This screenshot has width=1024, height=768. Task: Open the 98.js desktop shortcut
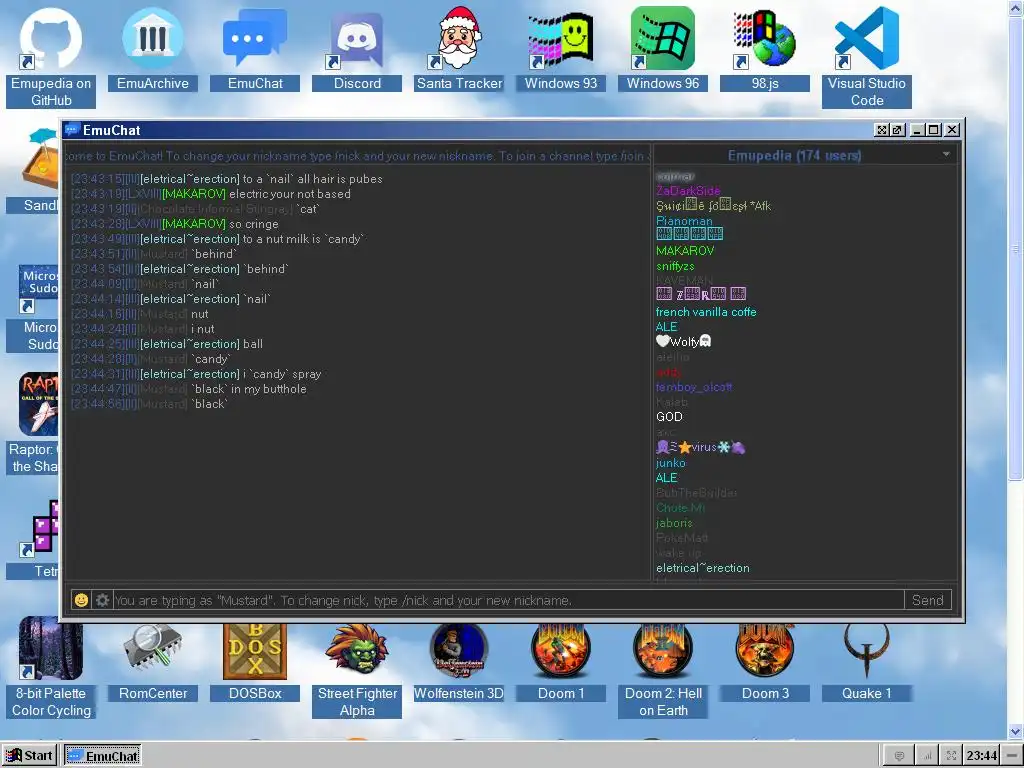(765, 48)
